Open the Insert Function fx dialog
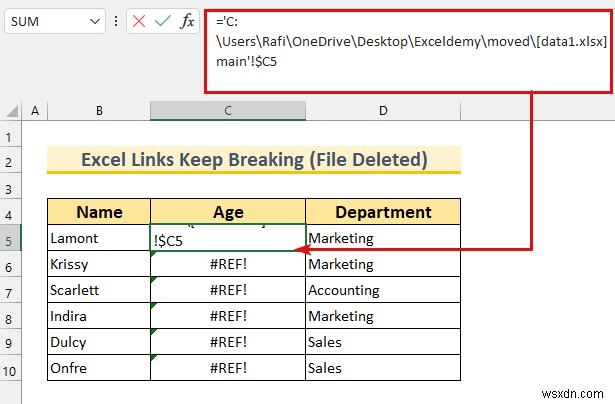The width and height of the screenshot is (615, 404). tap(187, 20)
